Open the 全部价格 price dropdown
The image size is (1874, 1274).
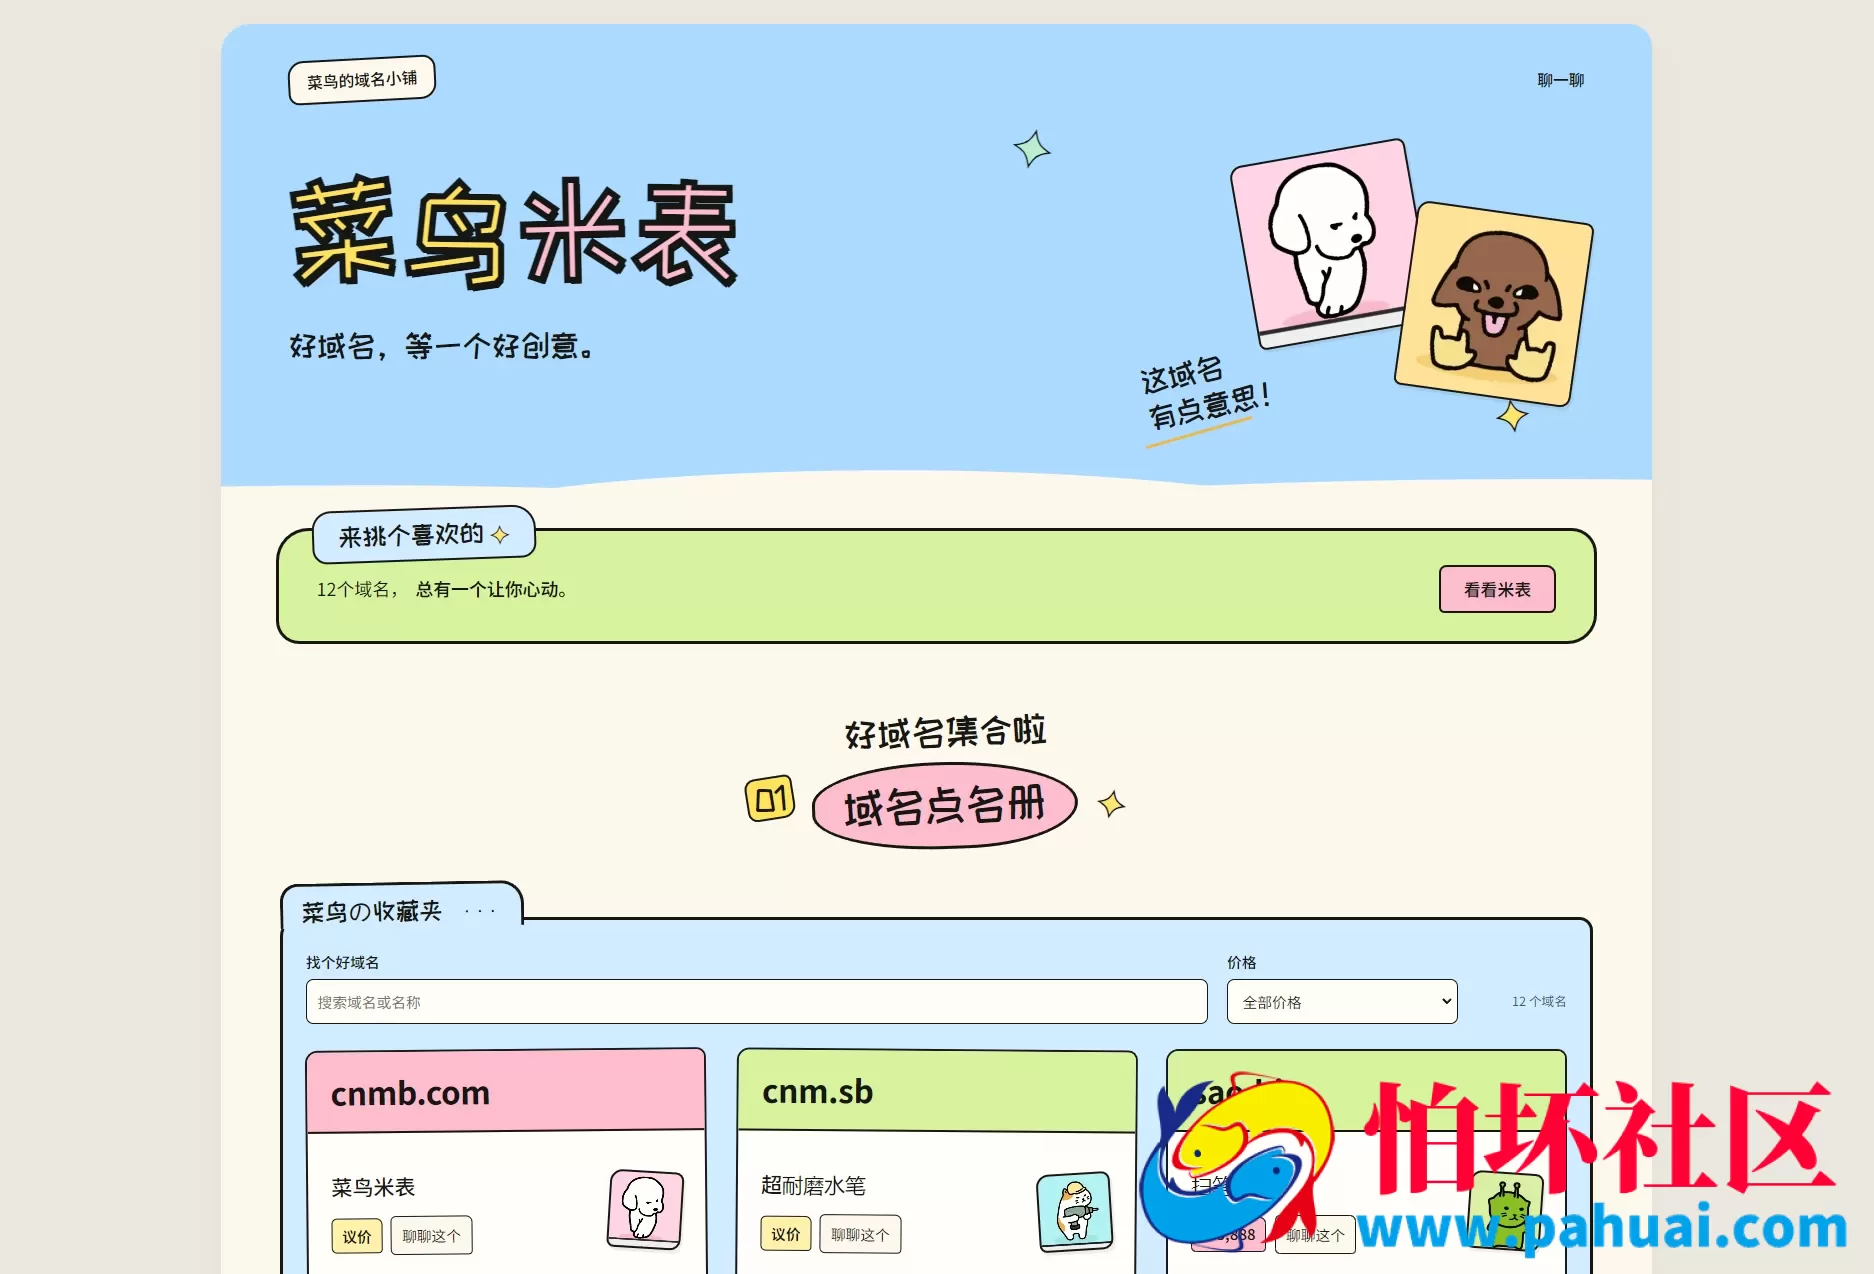pyautogui.click(x=1342, y=1001)
